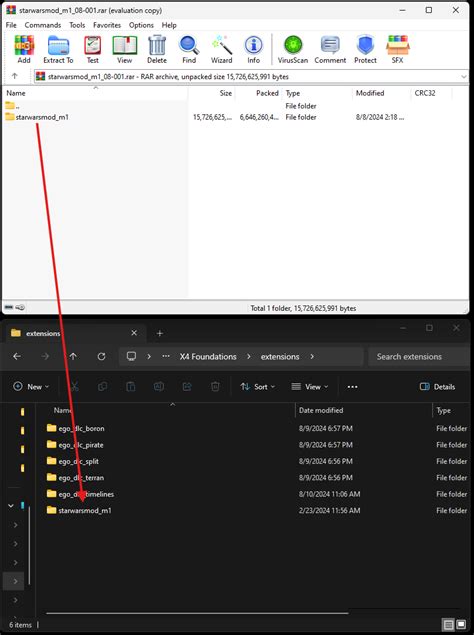
Task: Switch Explorer to details list view
Action: tap(448, 624)
